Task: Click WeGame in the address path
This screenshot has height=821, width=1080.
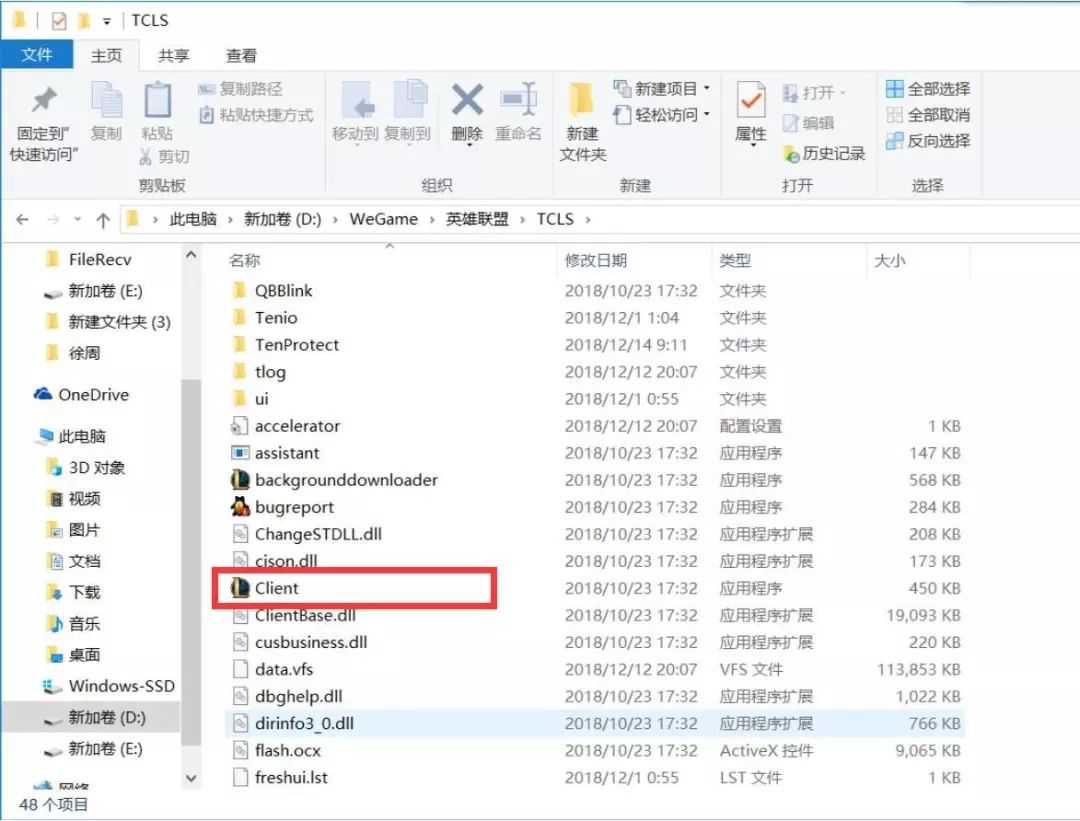Action: pyautogui.click(x=383, y=219)
